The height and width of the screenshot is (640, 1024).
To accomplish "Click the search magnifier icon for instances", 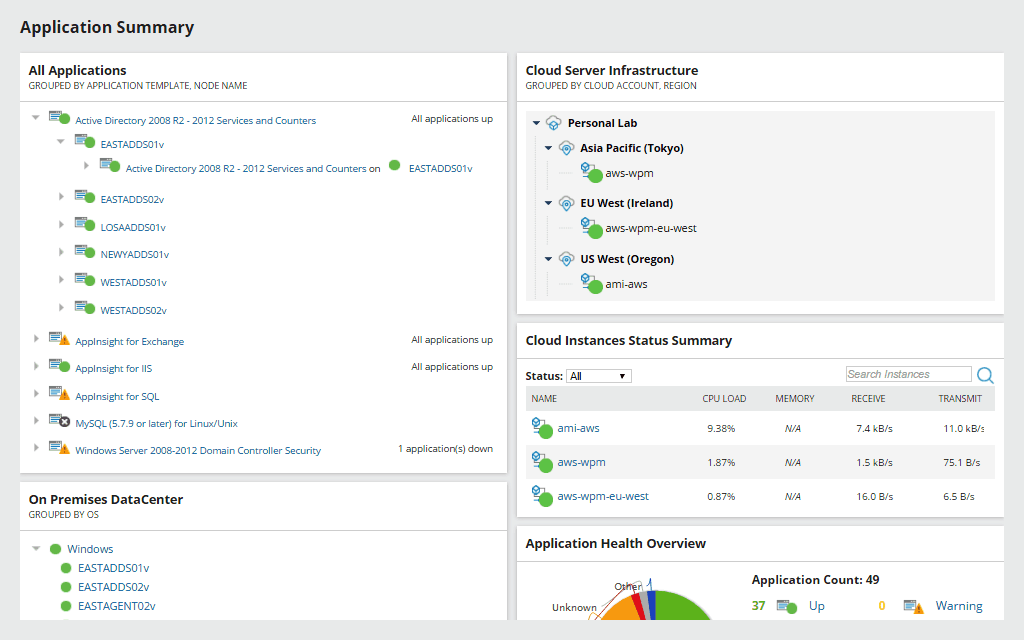I will [x=985, y=375].
